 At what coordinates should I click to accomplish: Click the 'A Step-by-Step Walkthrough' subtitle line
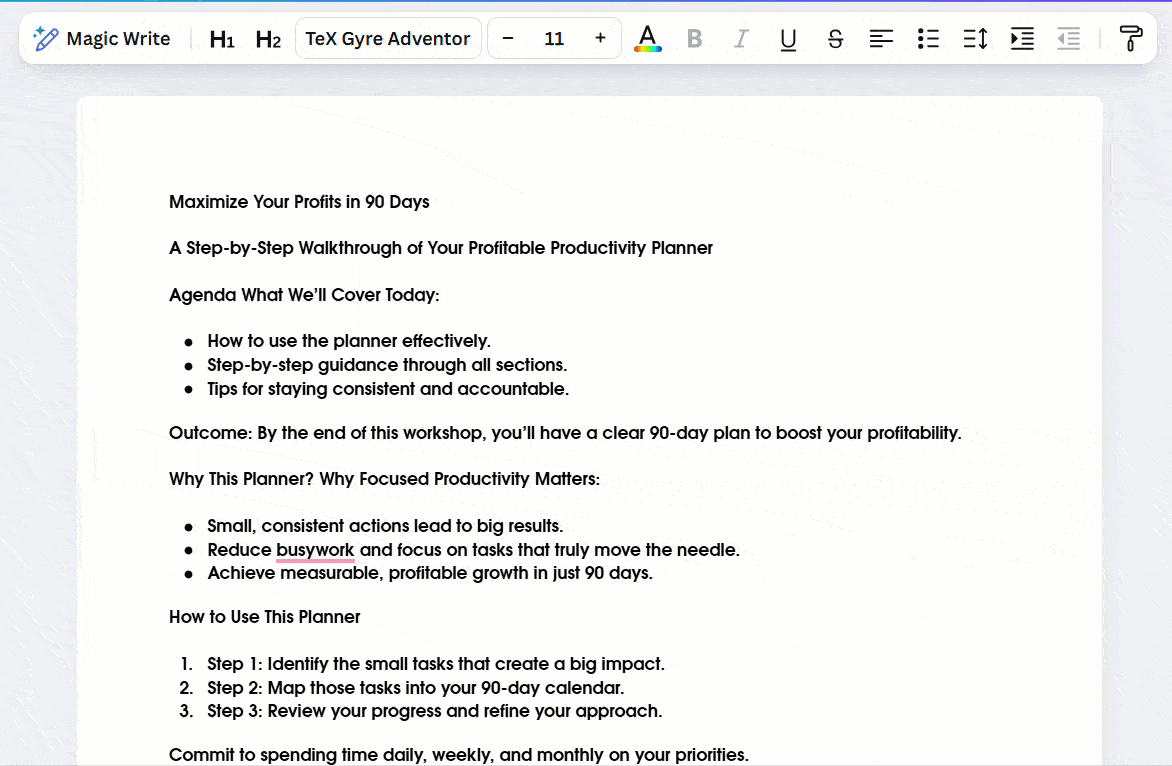pyautogui.click(x=441, y=248)
